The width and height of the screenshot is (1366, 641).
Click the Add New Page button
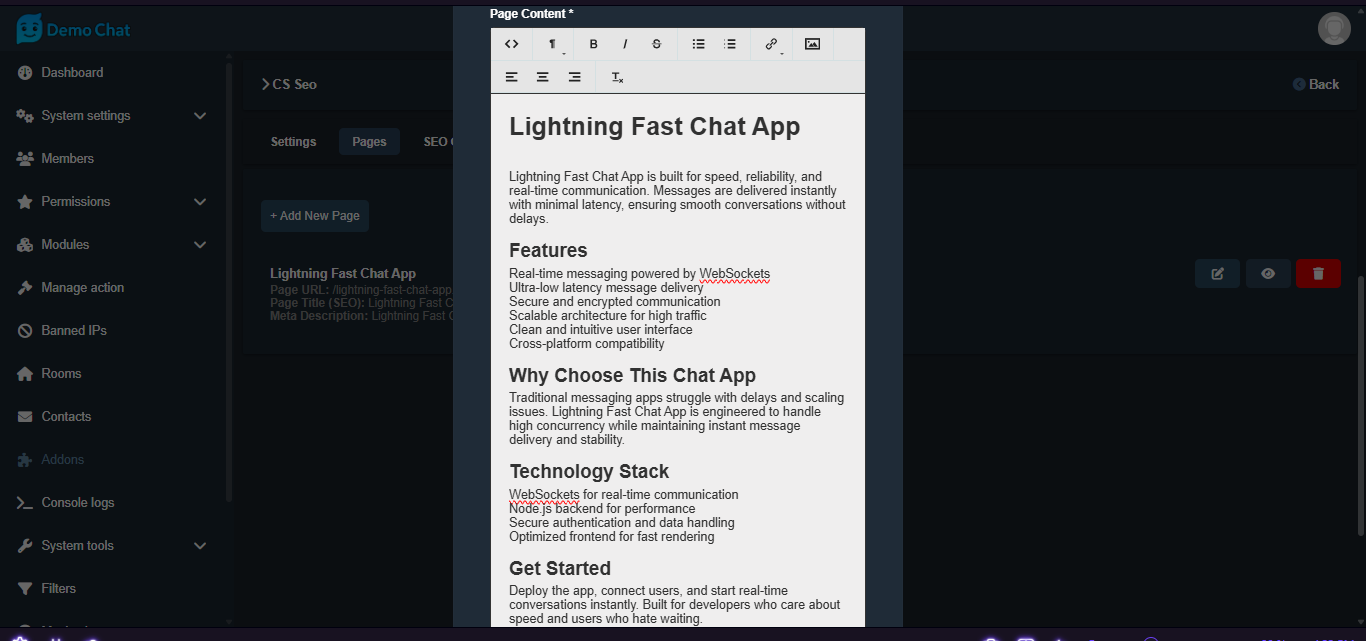(x=315, y=216)
